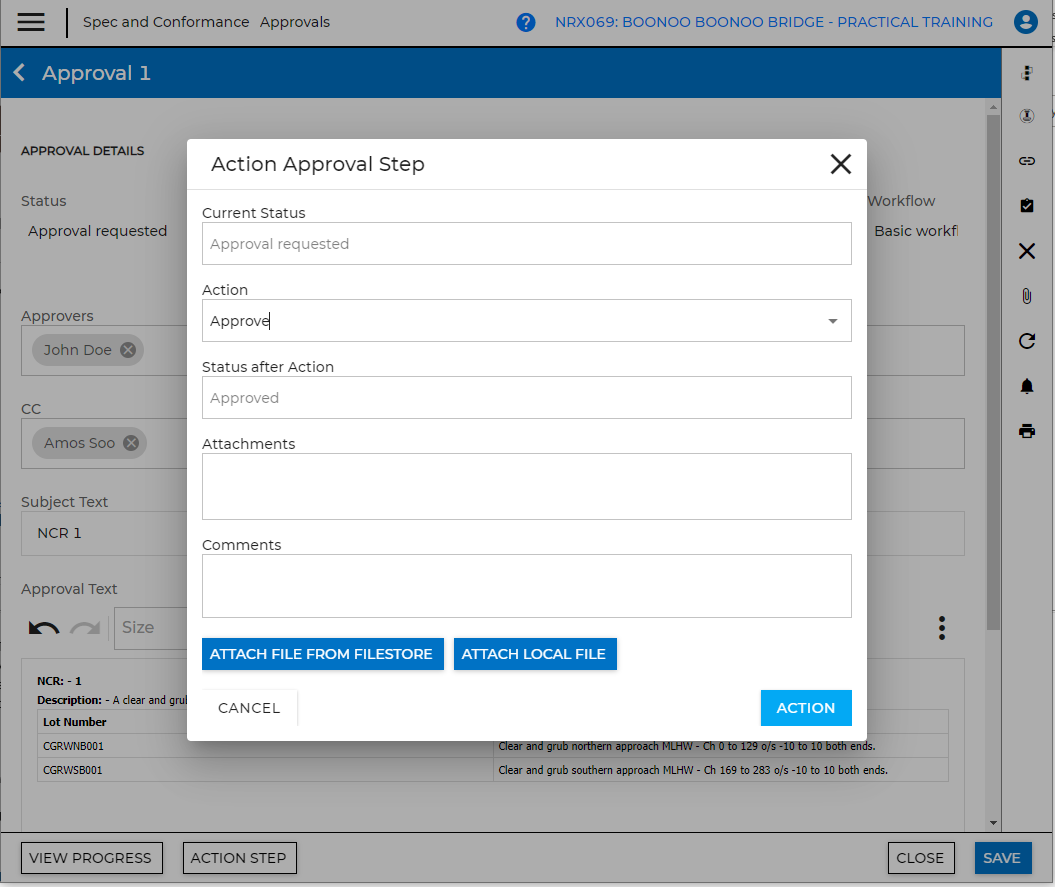This screenshot has width=1055, height=887.
Task: Click into the Comments text box
Action: (526, 586)
